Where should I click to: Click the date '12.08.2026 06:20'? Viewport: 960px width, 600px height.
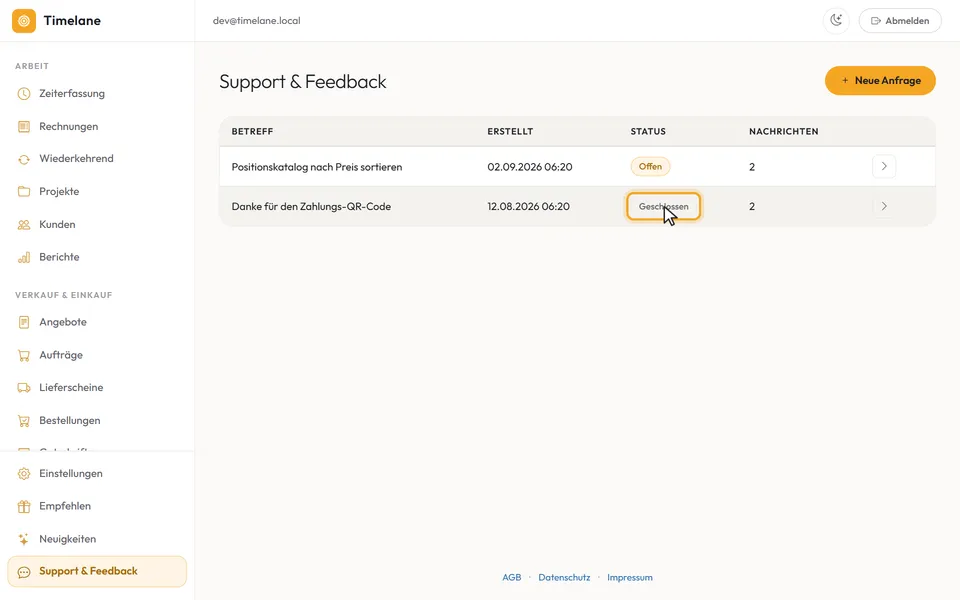[528, 207]
